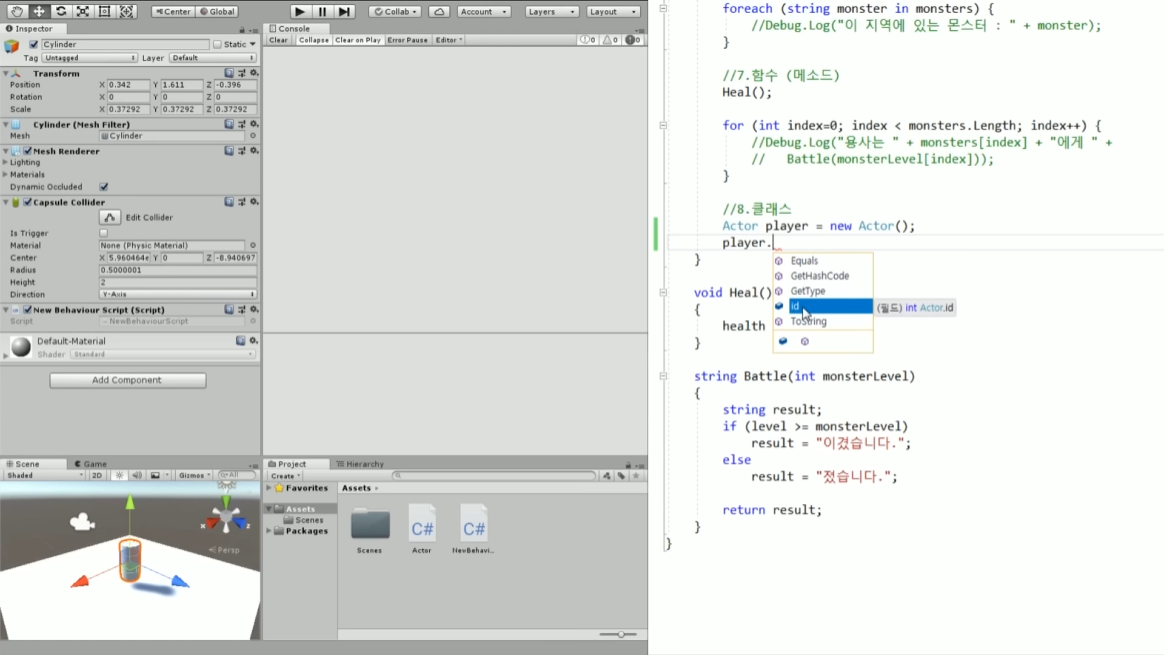Toggle New Behaviour Script enabled checkbox

pyautogui.click(x=27, y=309)
